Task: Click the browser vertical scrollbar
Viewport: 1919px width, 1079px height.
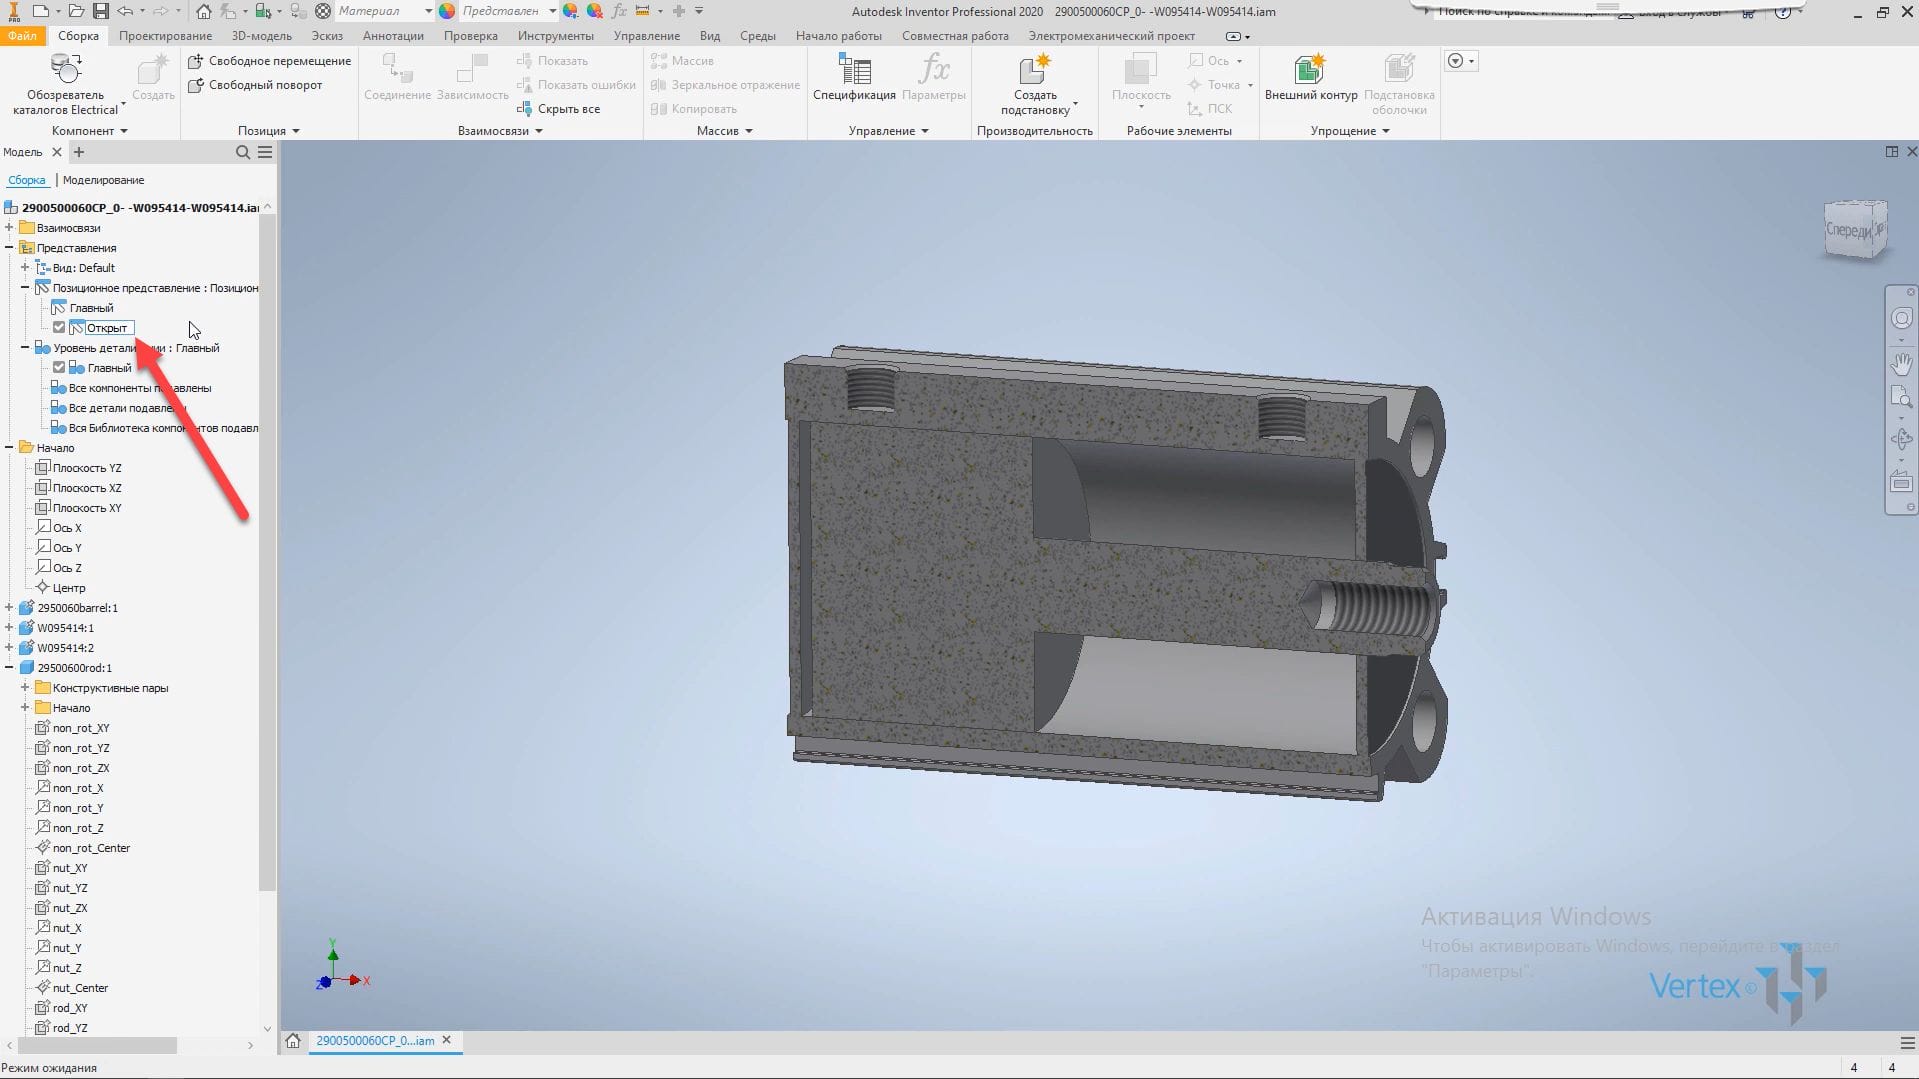Action: (x=267, y=550)
